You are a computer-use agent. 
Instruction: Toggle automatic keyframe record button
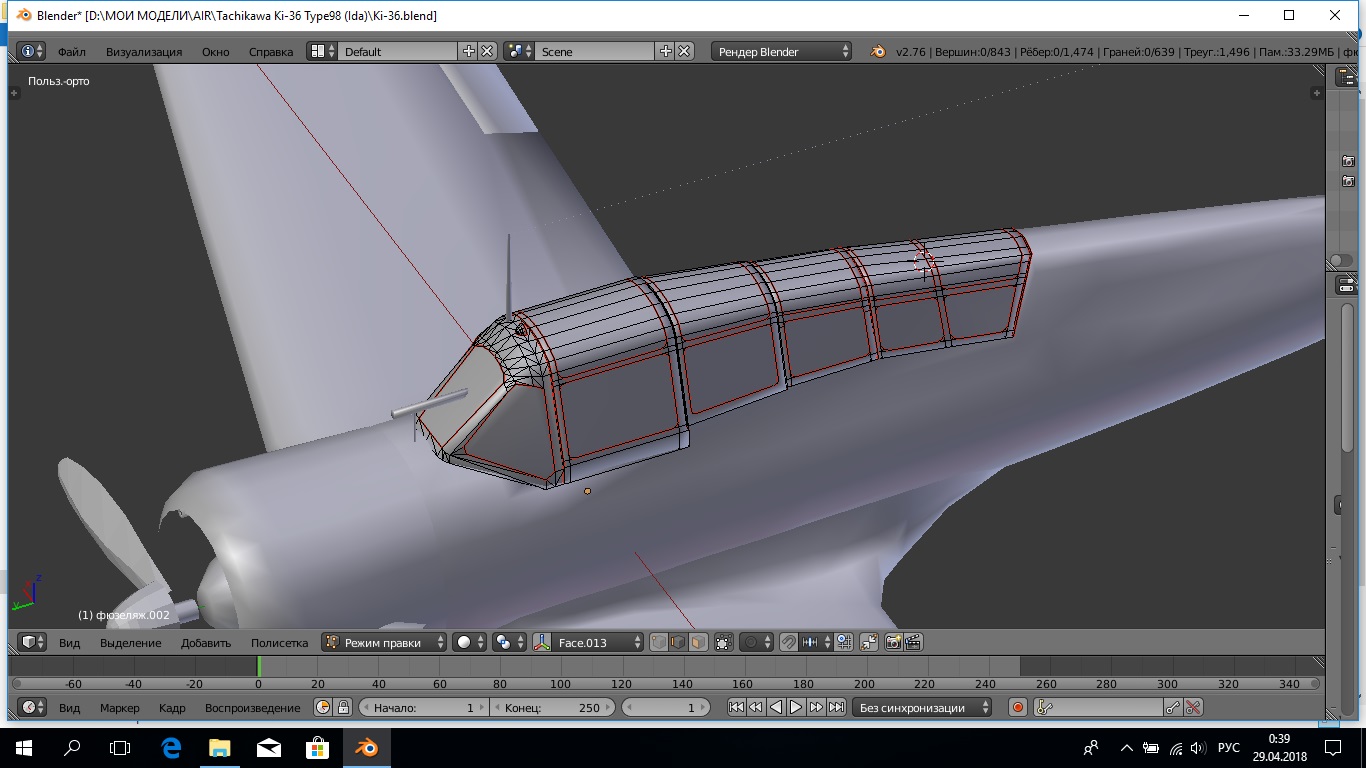pyautogui.click(x=1018, y=707)
